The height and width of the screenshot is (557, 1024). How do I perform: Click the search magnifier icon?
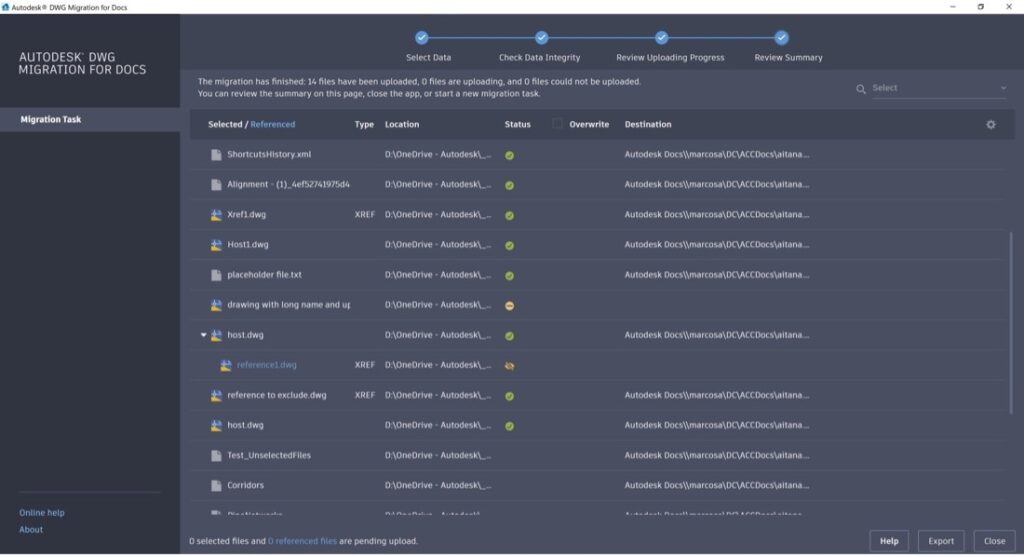(x=860, y=89)
